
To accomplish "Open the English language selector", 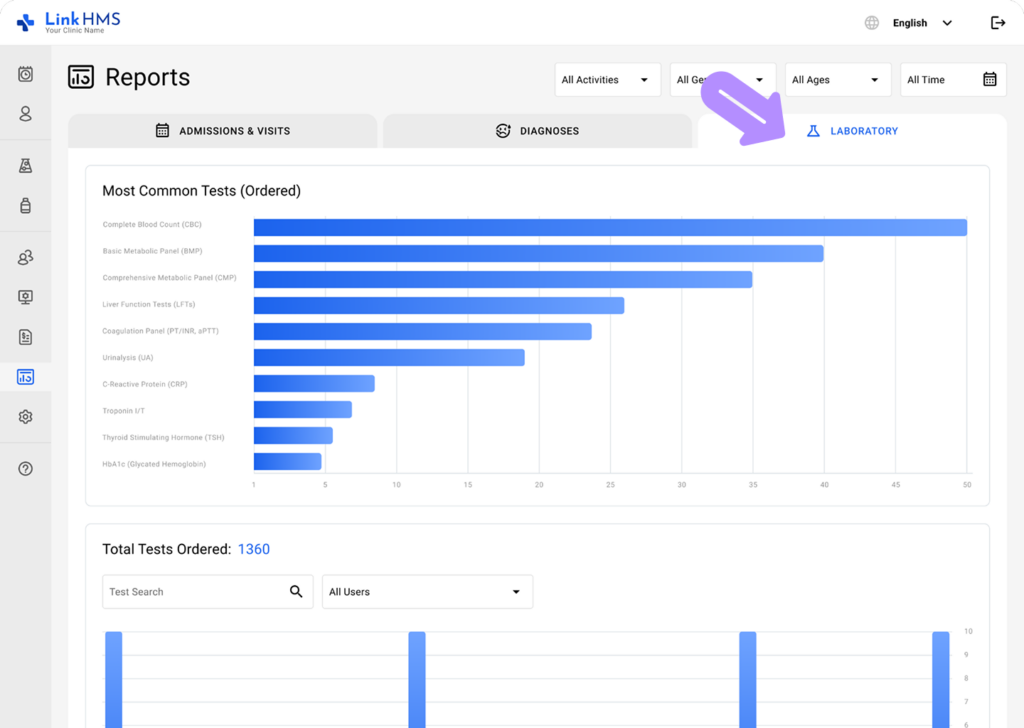I will pyautogui.click(x=909, y=23).
